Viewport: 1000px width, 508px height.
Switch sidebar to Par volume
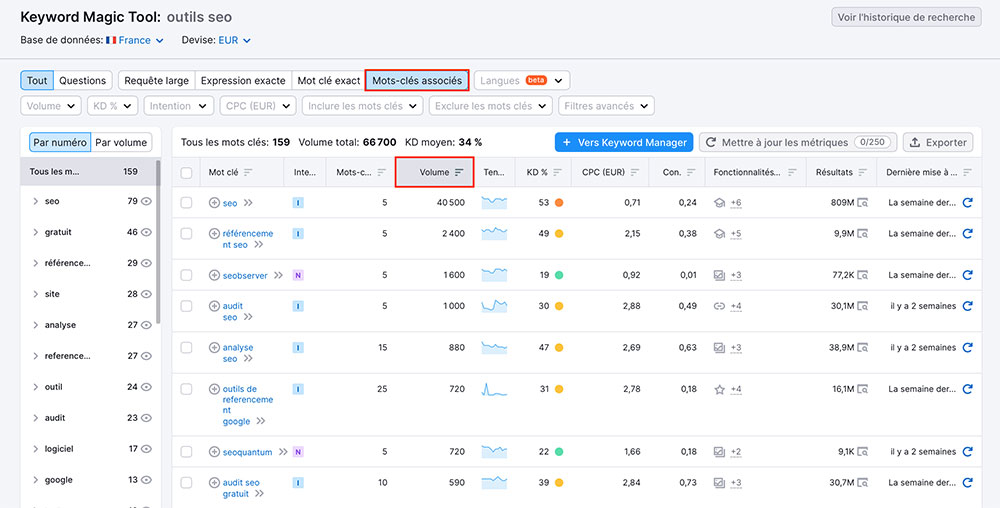(121, 143)
